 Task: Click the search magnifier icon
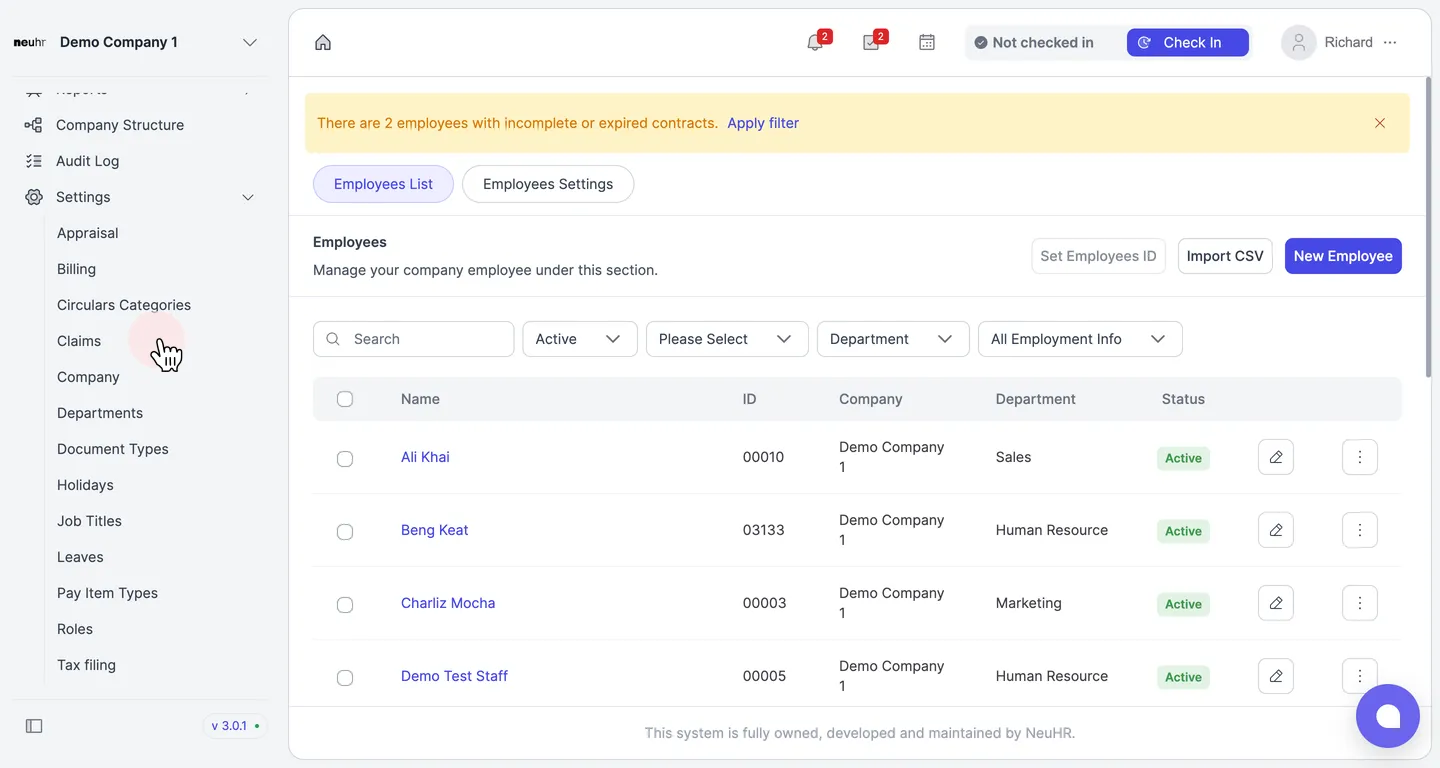point(334,339)
